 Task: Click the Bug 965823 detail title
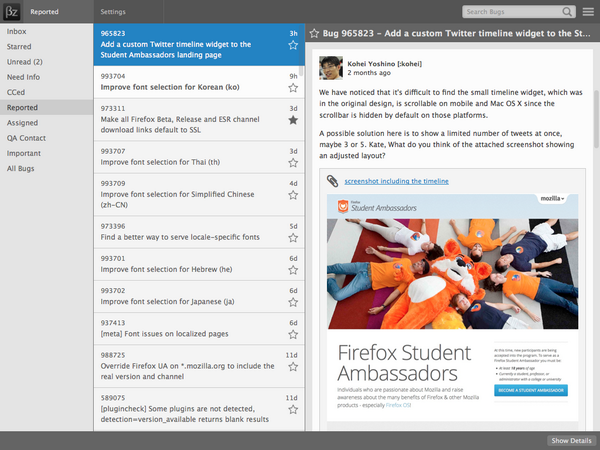click(457, 33)
